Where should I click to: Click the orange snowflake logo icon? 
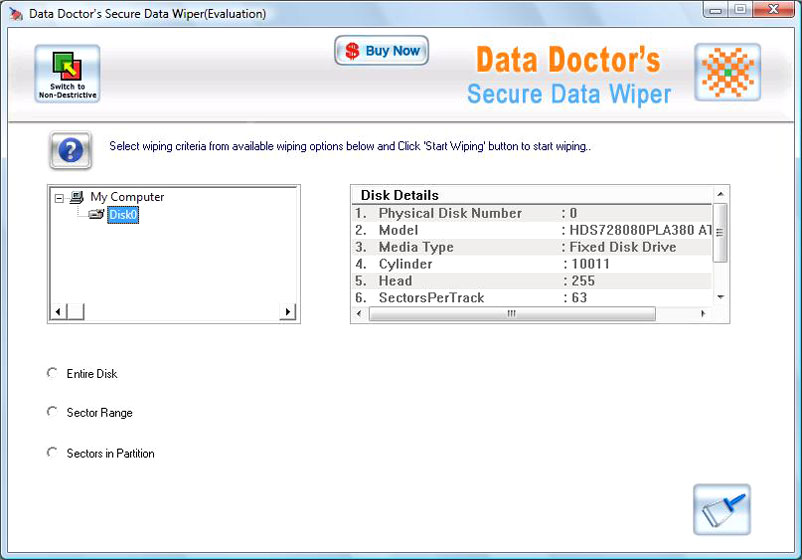[727, 72]
